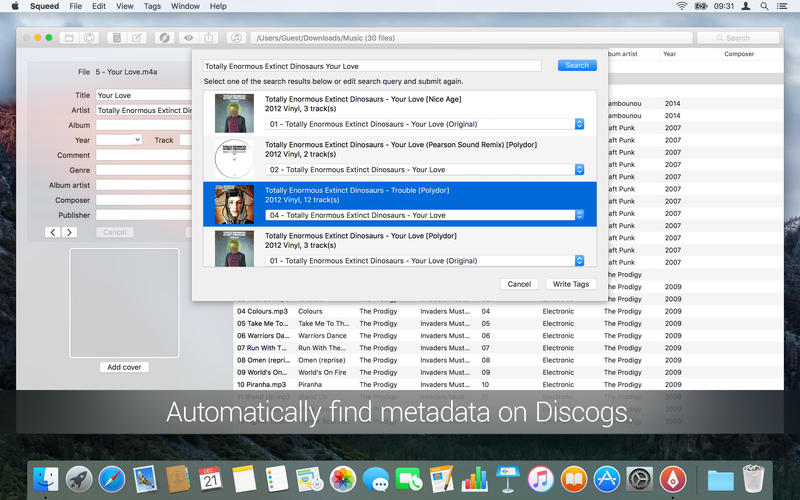This screenshot has height=500, width=800.
Task: Click the calculator-like toolbar icon
Action: [117, 38]
